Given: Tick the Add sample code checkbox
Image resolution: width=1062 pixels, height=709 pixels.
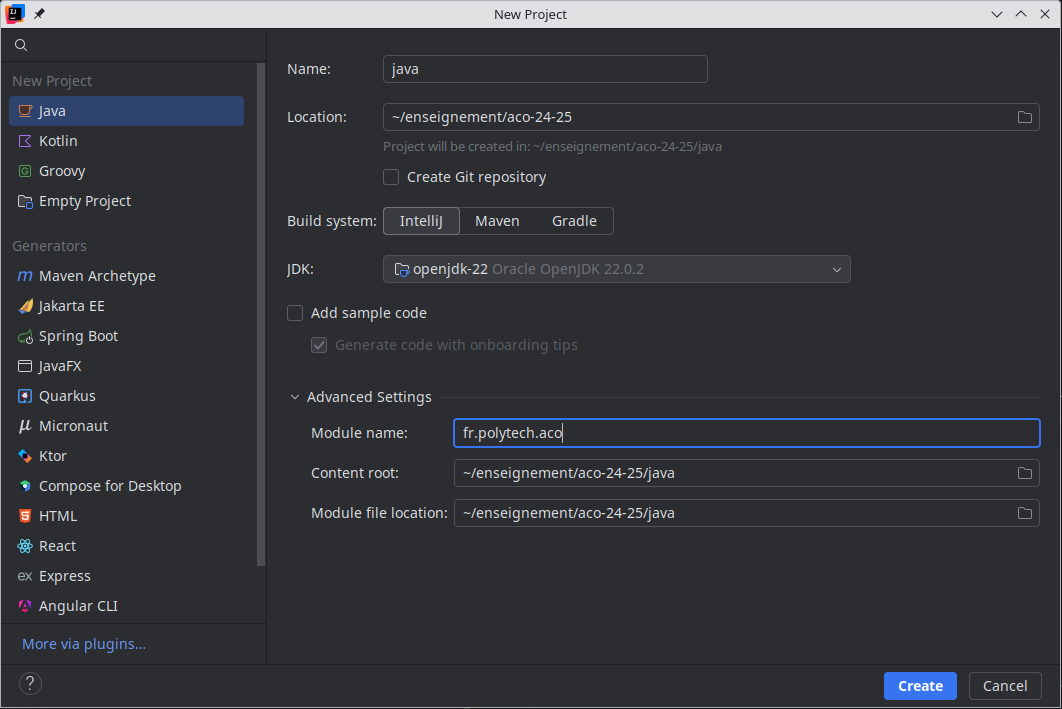Looking at the screenshot, I should [x=295, y=313].
